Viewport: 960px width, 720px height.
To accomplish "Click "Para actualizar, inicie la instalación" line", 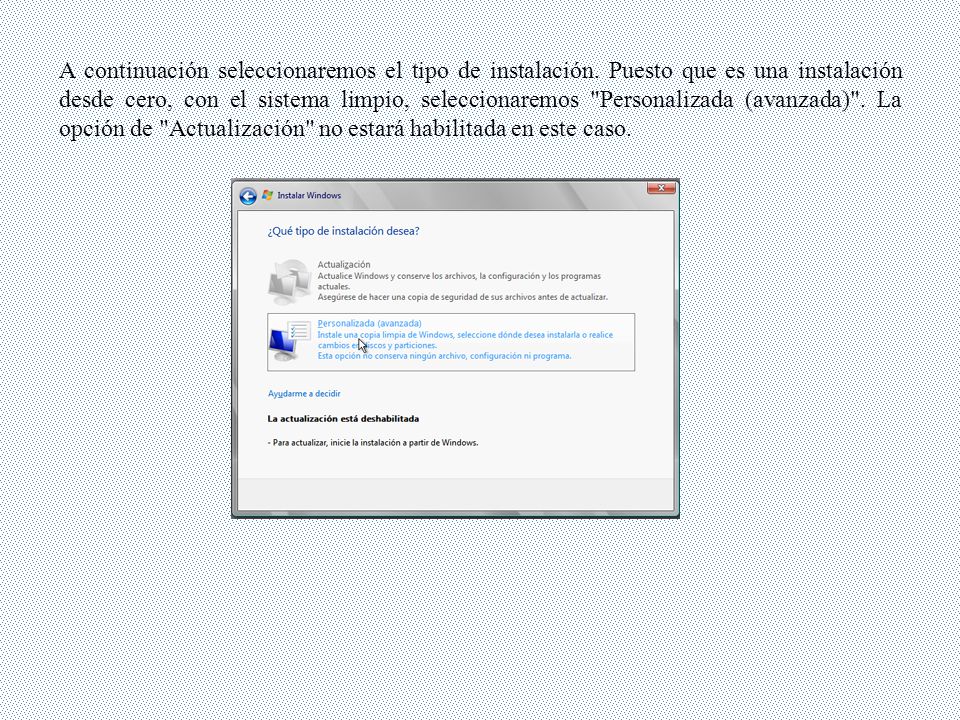I will tap(373, 443).
